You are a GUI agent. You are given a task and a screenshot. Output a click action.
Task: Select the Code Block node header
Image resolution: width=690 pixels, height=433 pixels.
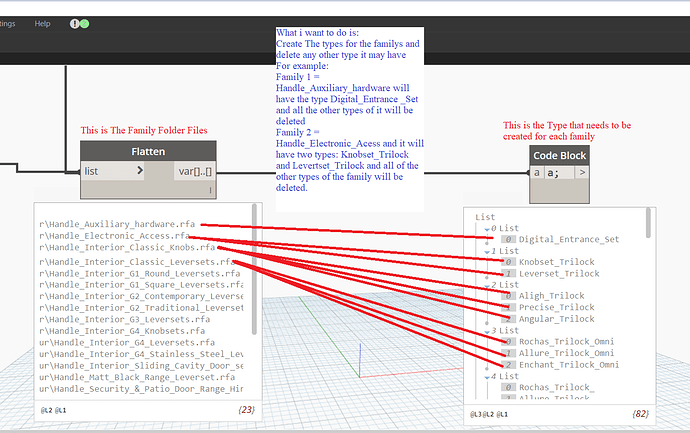(559, 156)
